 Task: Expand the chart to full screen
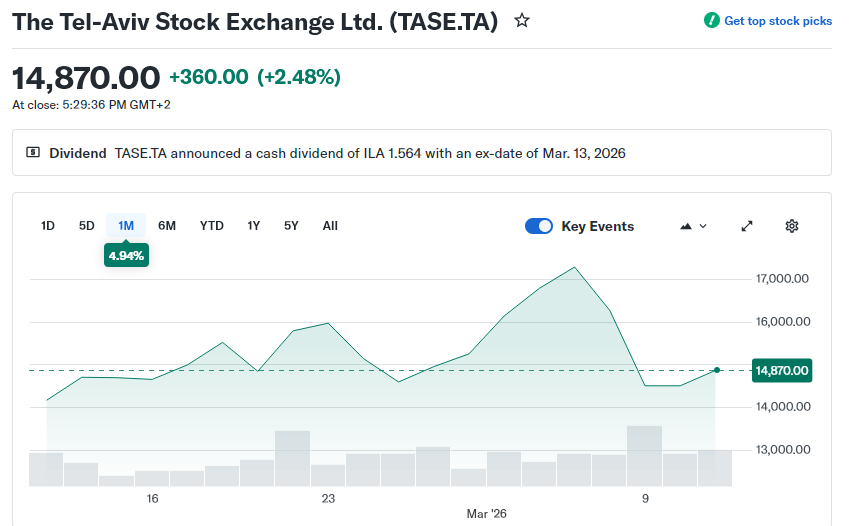click(747, 226)
